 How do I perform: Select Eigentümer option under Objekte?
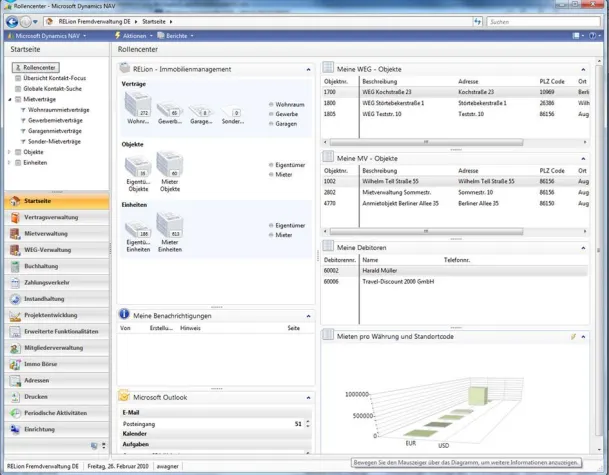click(271, 164)
